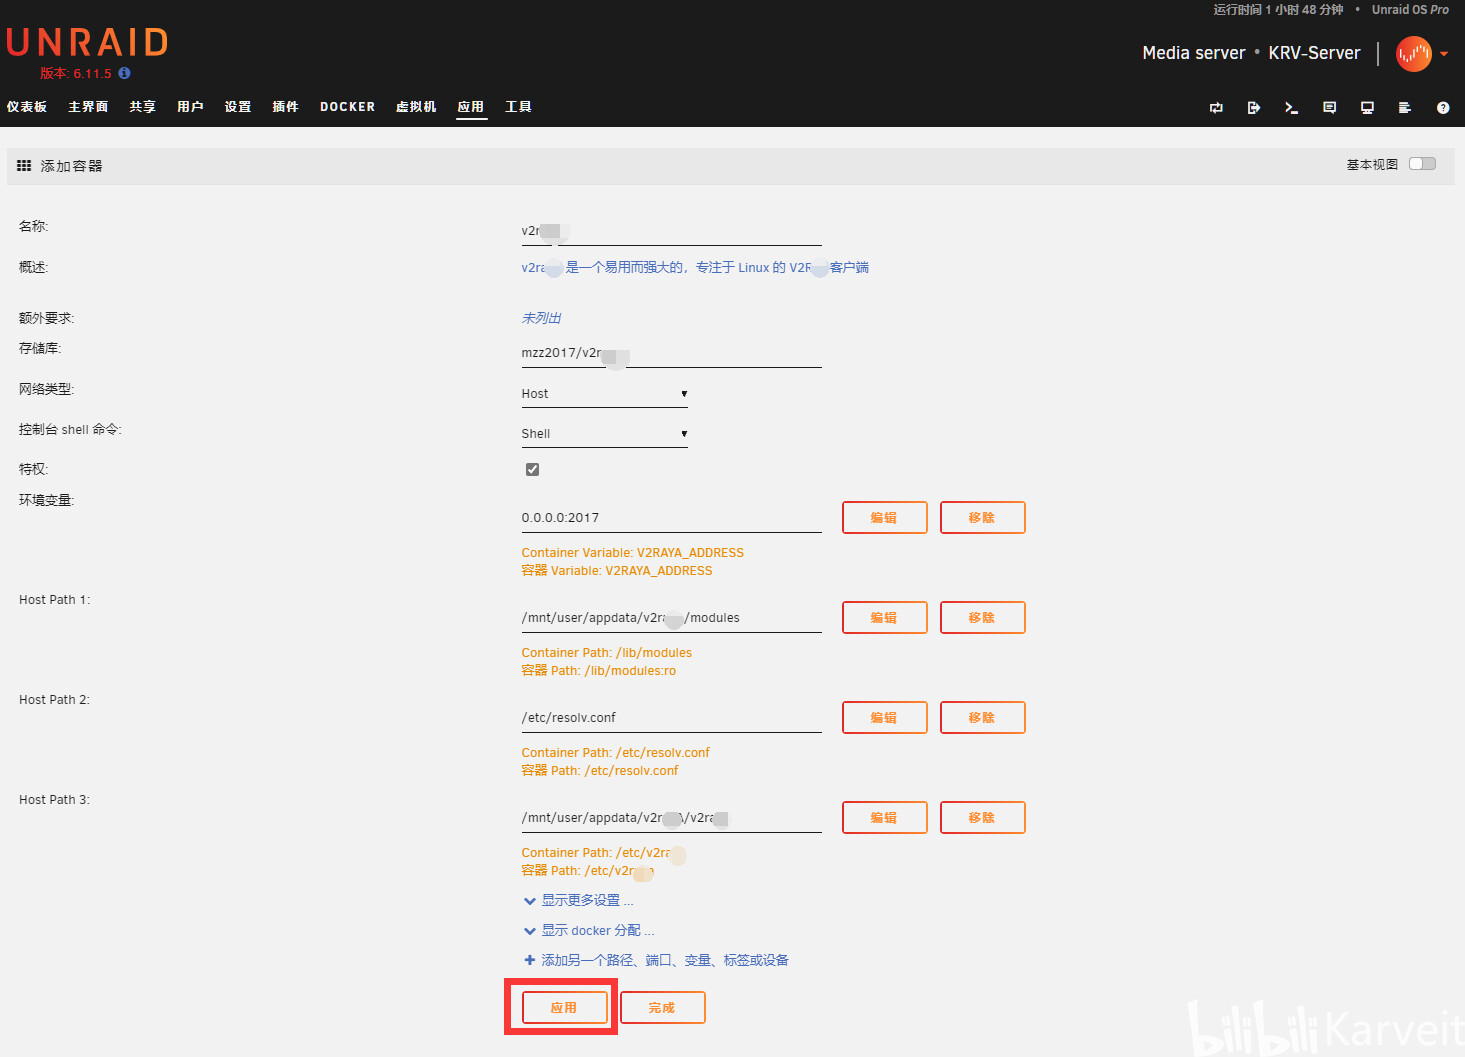Click 编辑 for Host Path 3
The image size is (1465, 1057).
point(884,818)
